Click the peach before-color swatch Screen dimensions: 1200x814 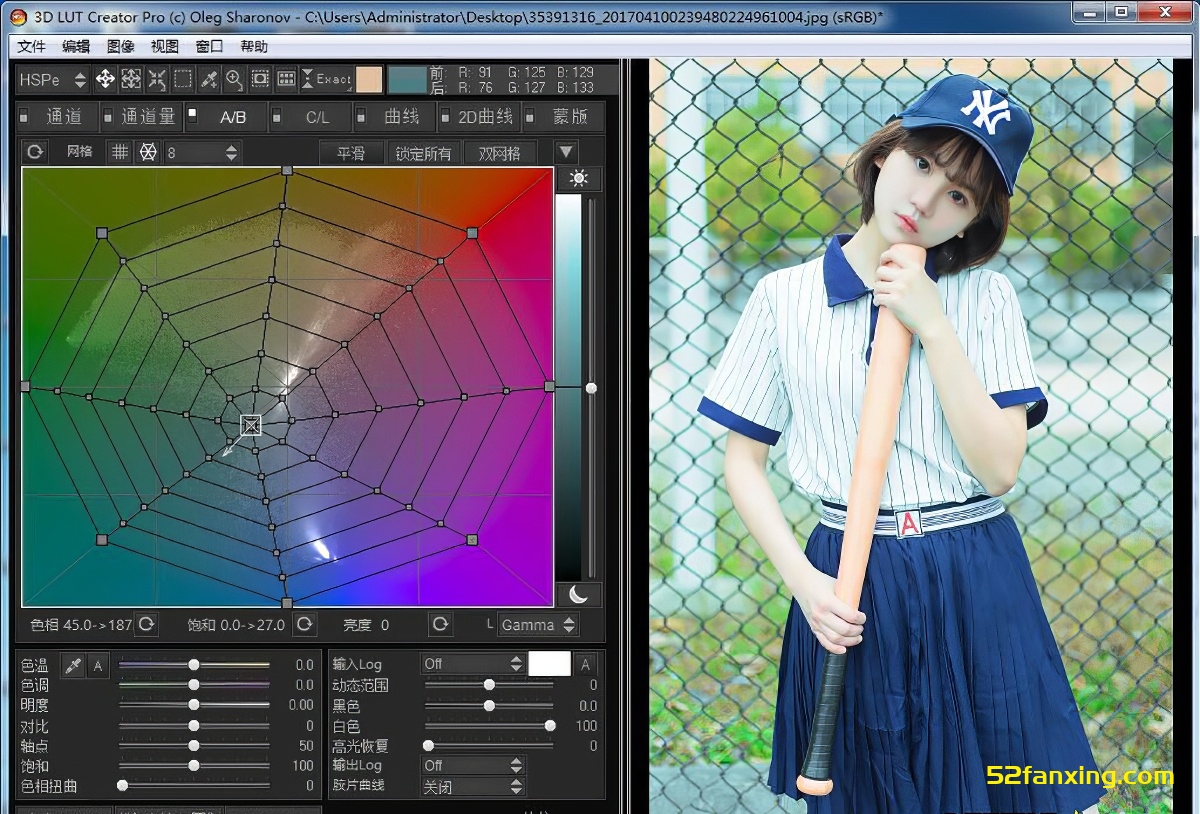[x=369, y=80]
